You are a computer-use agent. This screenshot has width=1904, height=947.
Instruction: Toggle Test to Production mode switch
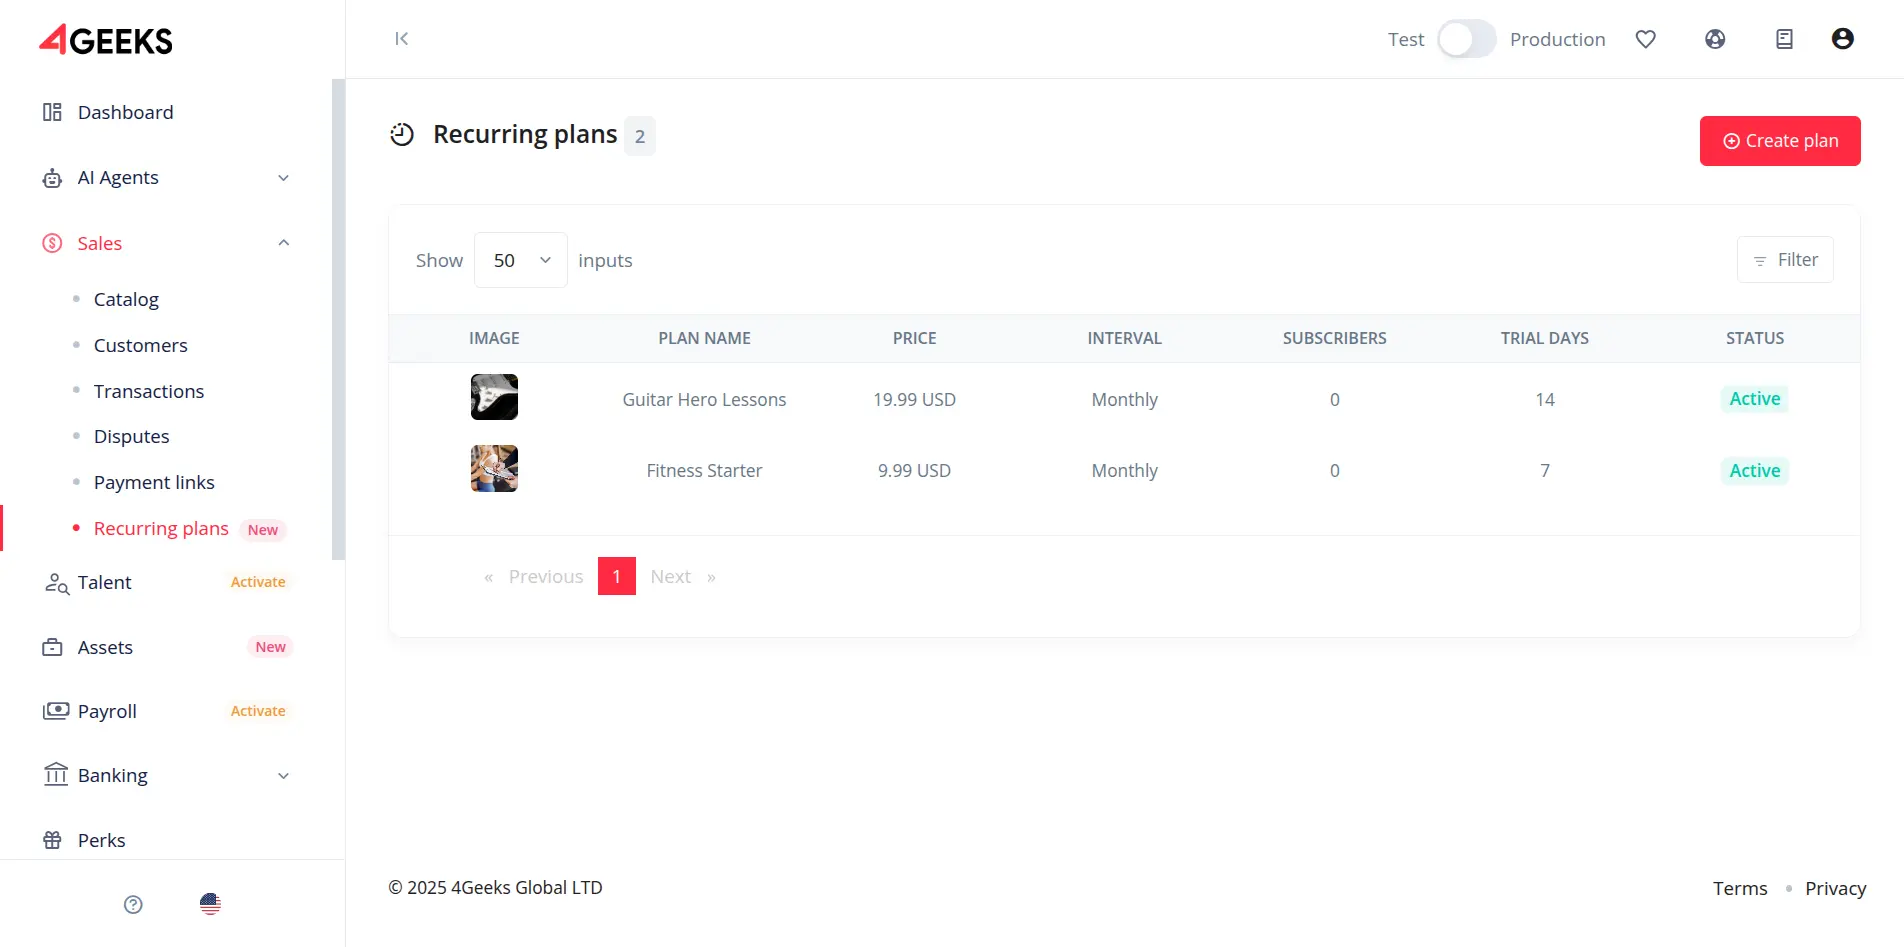1466,40
